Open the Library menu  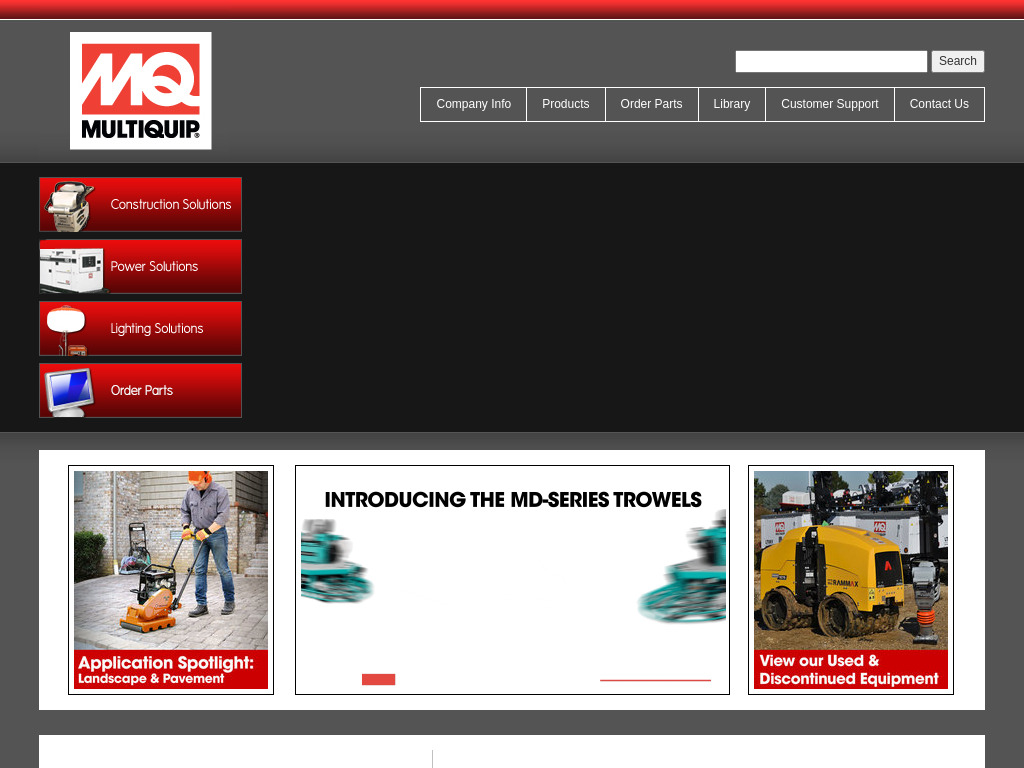pos(731,104)
